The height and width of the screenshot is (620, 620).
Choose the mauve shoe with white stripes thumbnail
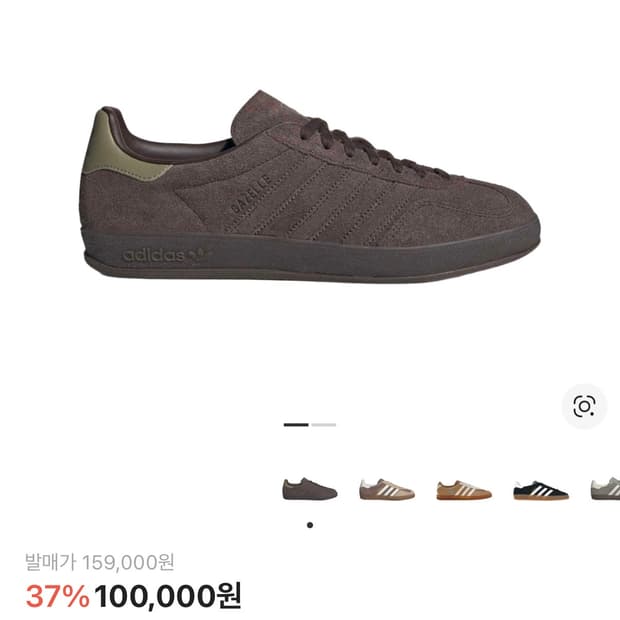[387, 489]
